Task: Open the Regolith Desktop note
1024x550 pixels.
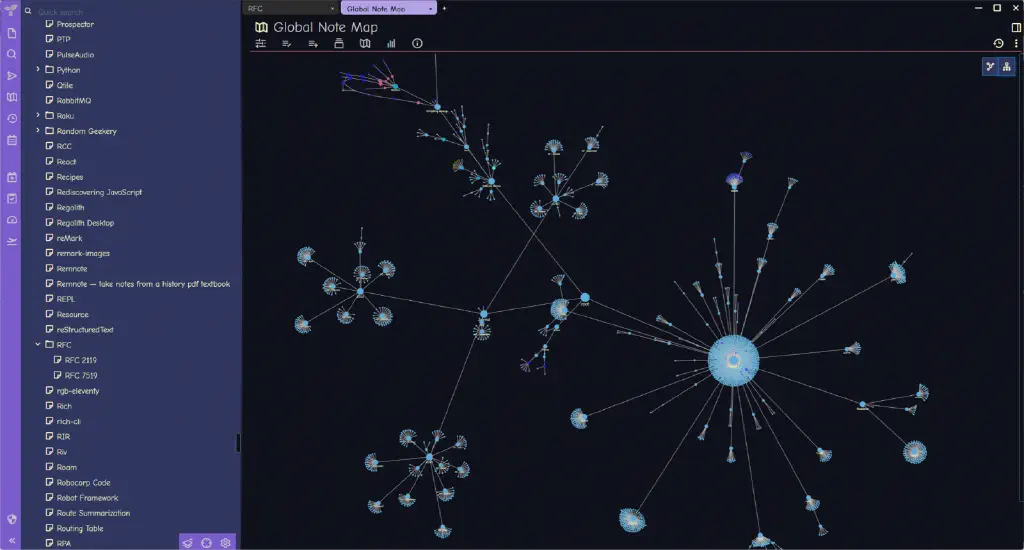Action: pos(85,223)
